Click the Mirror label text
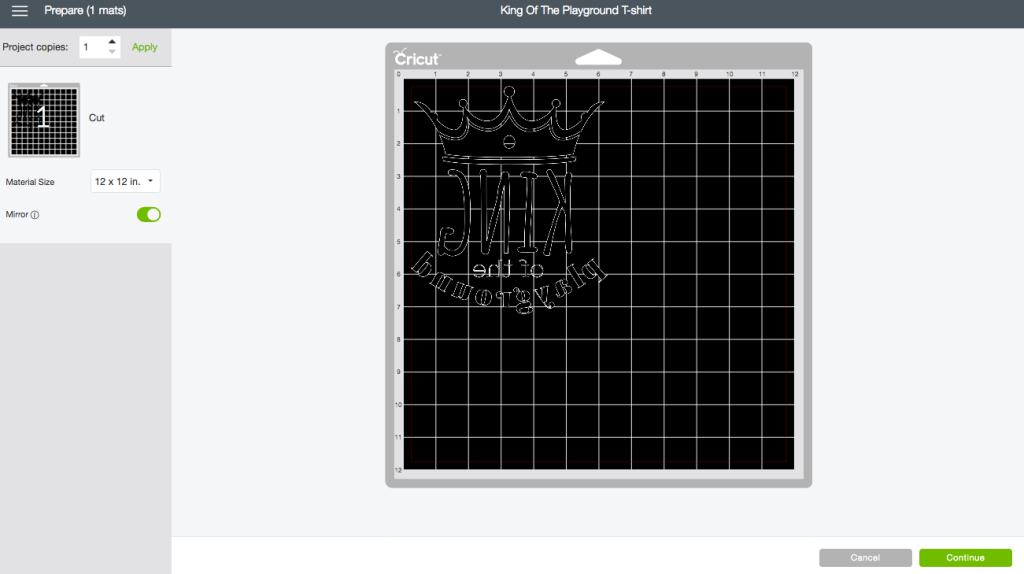Image resolution: width=1024 pixels, height=574 pixels. (16, 214)
